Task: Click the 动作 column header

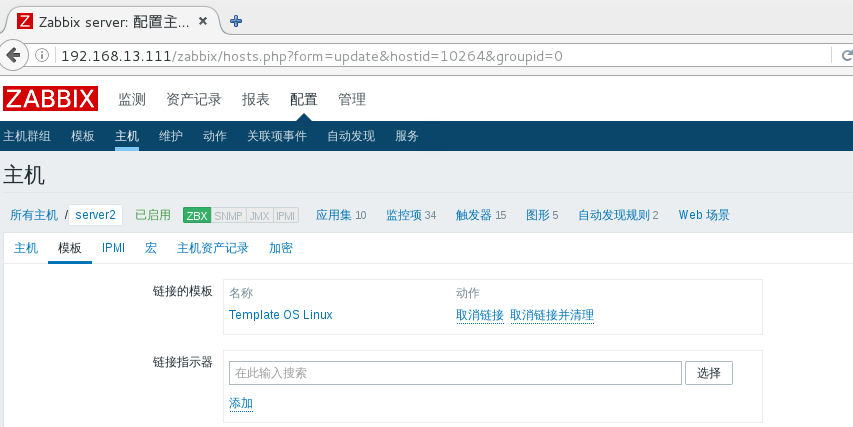Action: pos(468,293)
